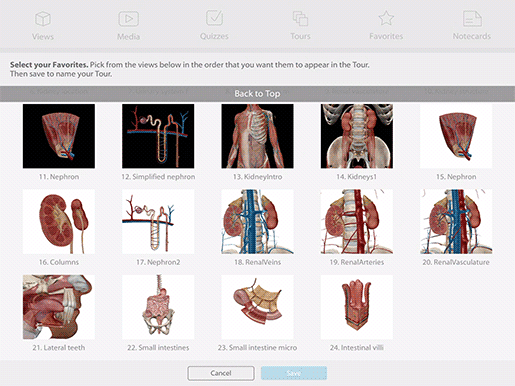Viewport: 515px width, 386px height.
Task: Click the '23. Small intestine micro' caption
Action: click(x=257, y=347)
